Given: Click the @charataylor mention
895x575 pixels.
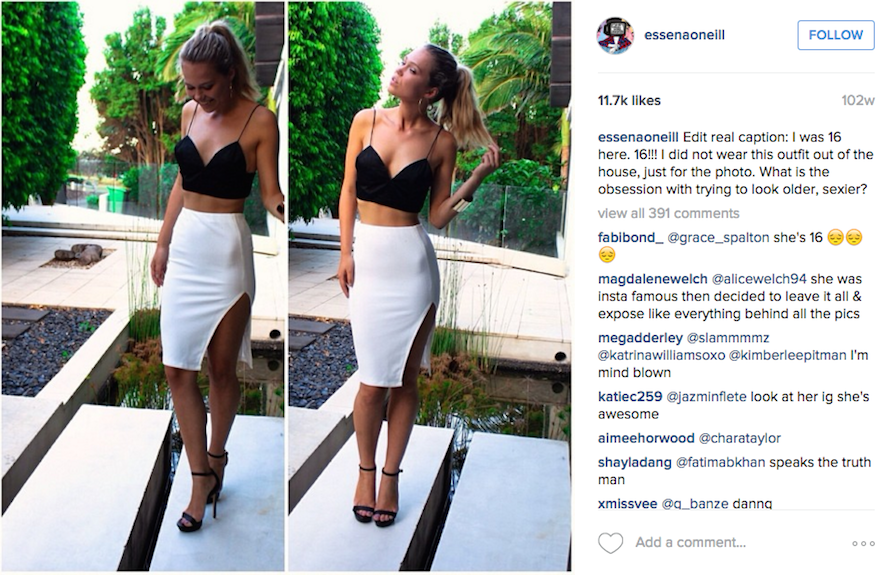Looking at the screenshot, I should pyautogui.click(x=740, y=439).
